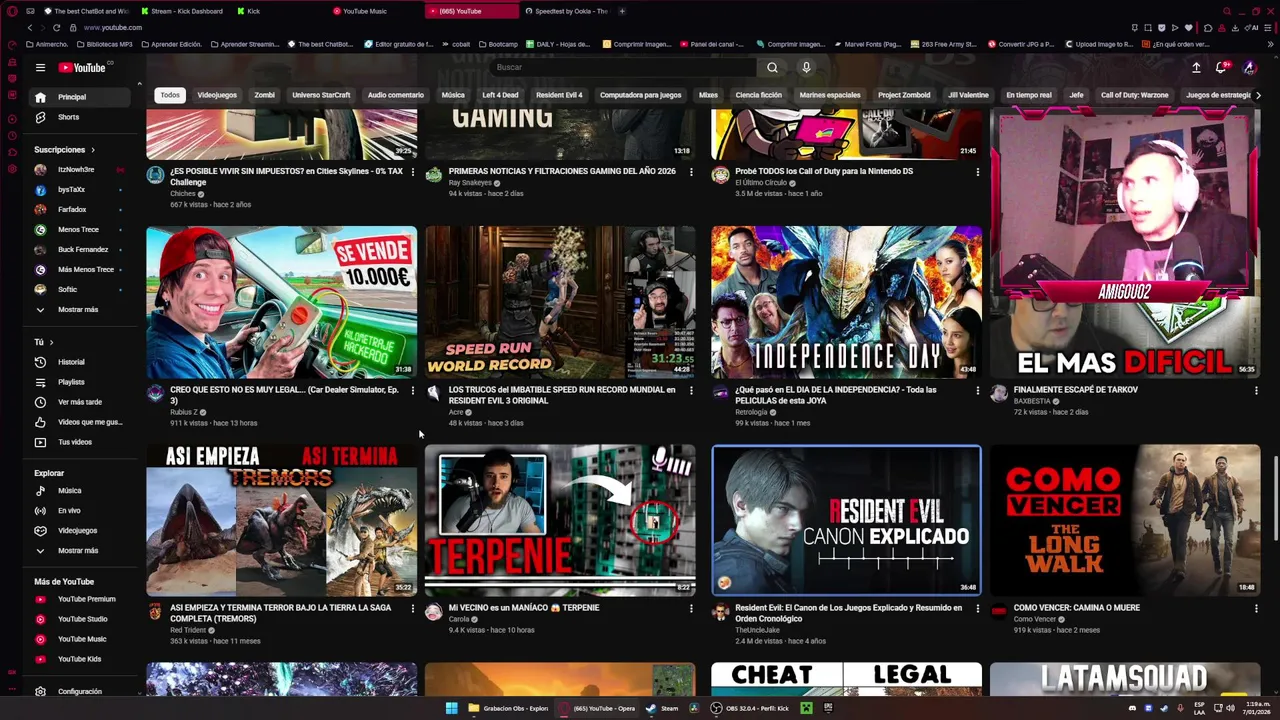Open Configuración in sidebar

coord(80,691)
